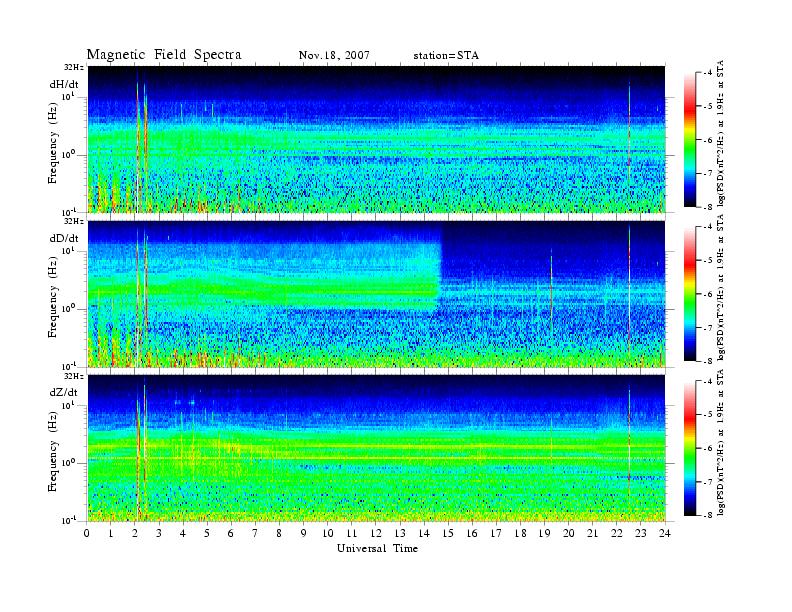Viewport: 792px width, 612px height.
Task: Click hour 21 on the time axis
Action: coord(592,533)
